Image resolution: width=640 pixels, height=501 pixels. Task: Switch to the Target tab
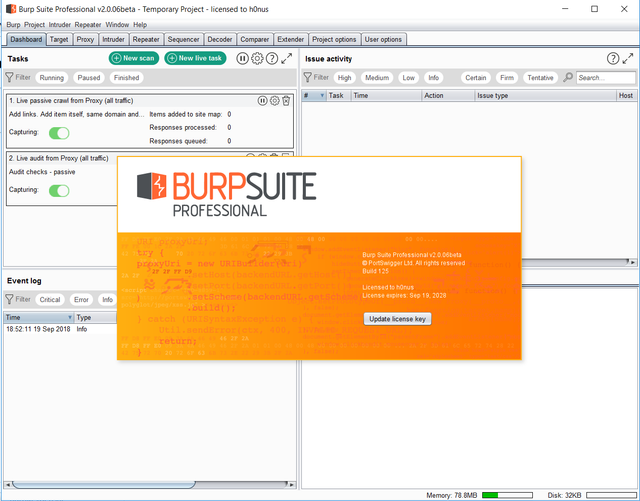coord(59,39)
